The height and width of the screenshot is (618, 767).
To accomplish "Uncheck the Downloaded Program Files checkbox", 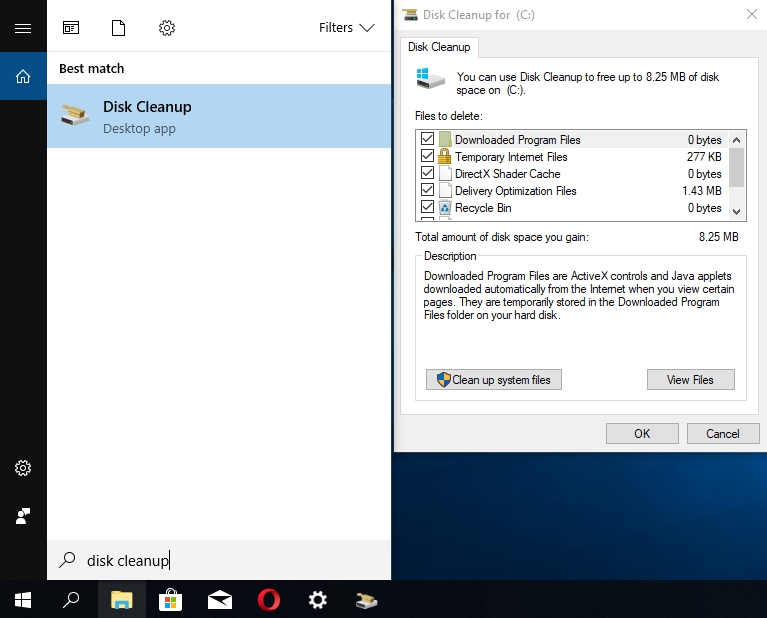I will (x=428, y=140).
